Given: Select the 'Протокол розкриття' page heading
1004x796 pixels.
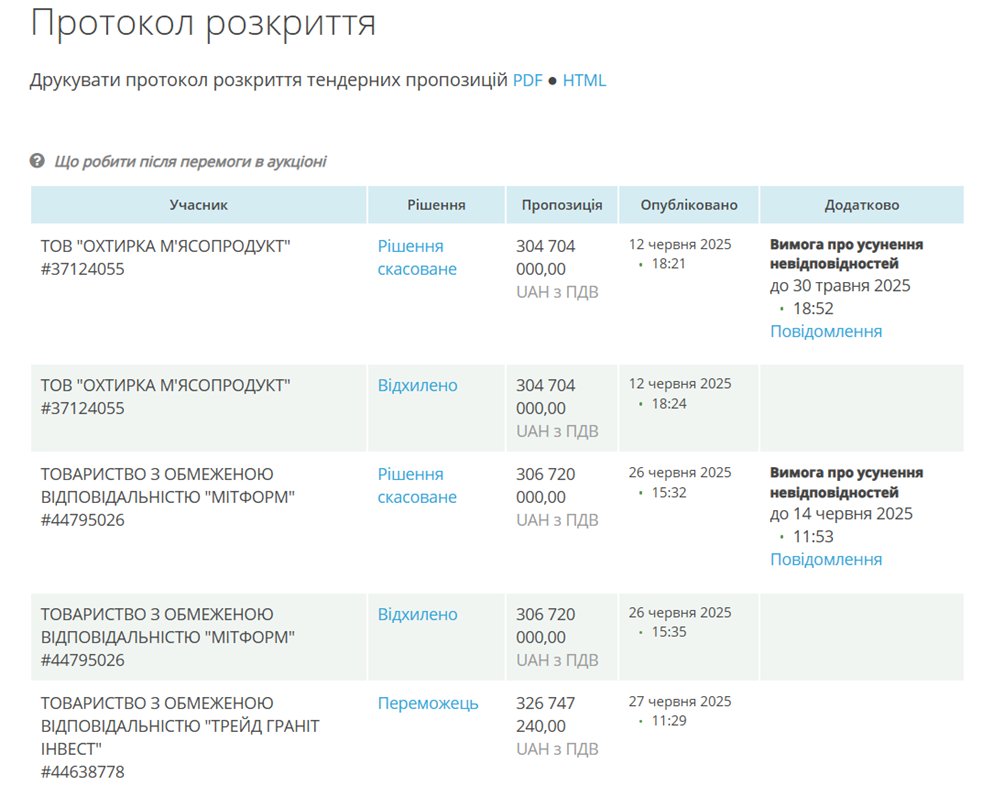Looking at the screenshot, I should [x=203, y=24].
